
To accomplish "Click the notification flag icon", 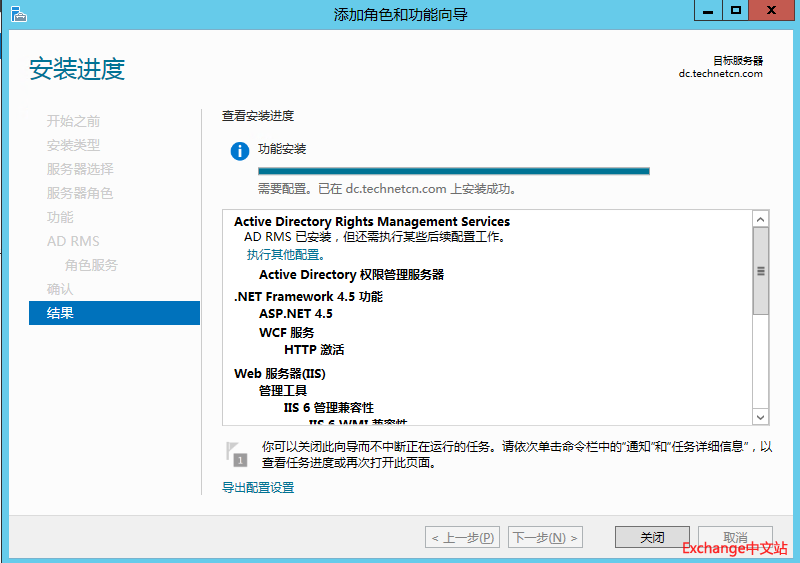I will pos(235,453).
